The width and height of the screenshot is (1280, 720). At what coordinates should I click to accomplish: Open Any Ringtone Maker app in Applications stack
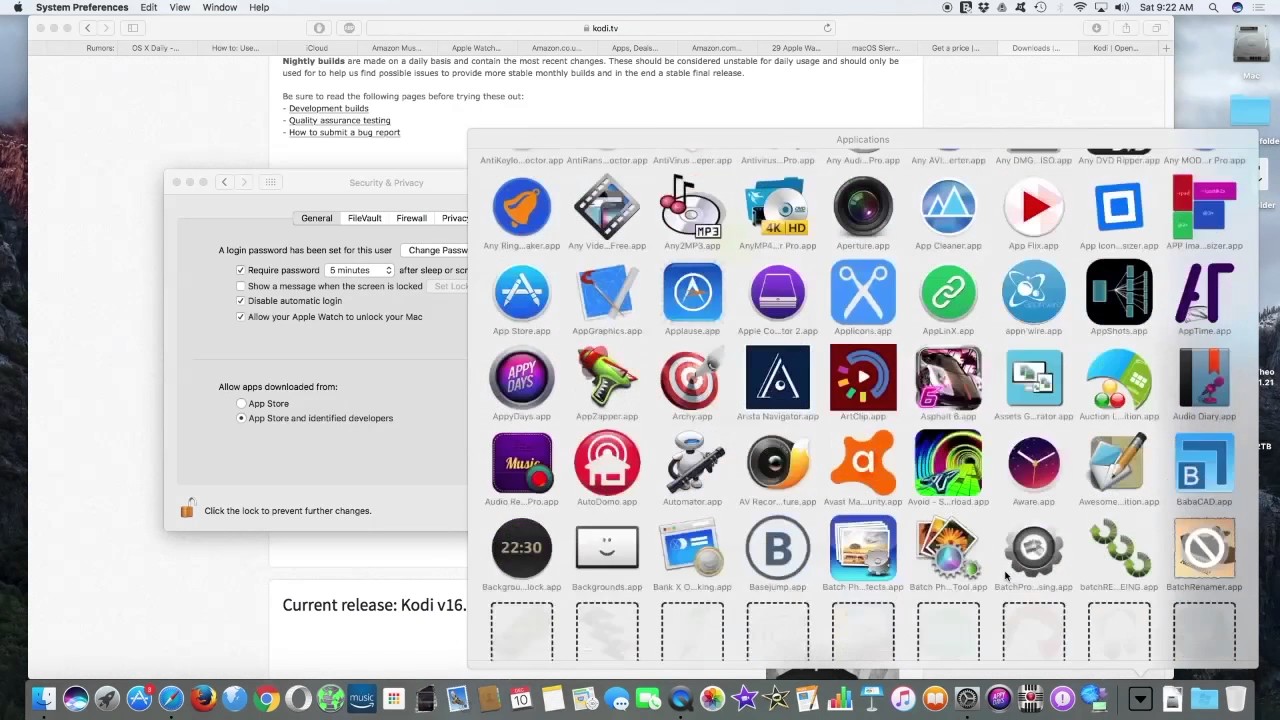521,208
